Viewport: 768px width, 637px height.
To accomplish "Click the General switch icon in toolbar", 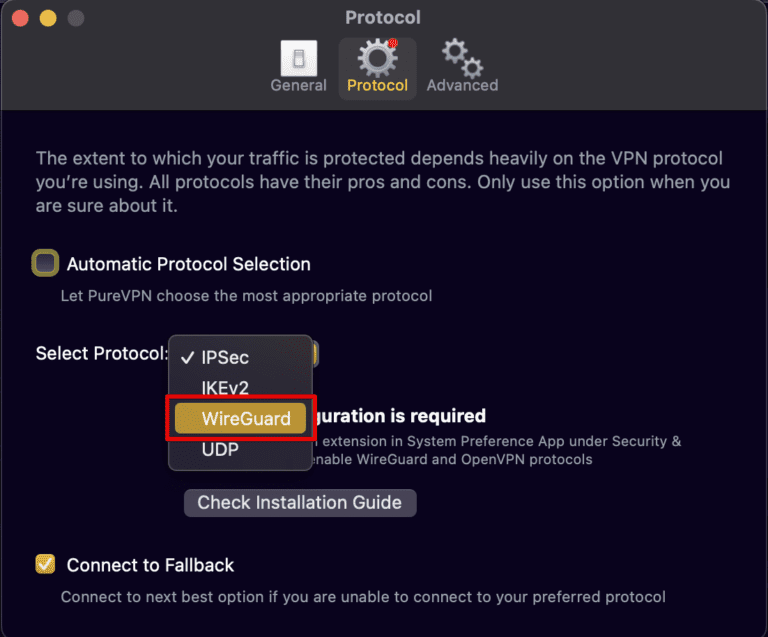I will point(298,58).
